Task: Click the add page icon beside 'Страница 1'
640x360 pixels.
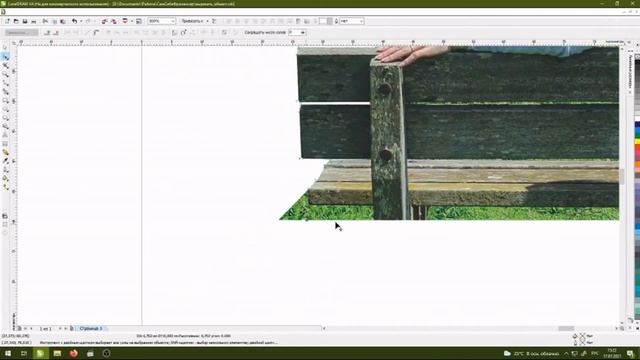Action: pos(71,328)
